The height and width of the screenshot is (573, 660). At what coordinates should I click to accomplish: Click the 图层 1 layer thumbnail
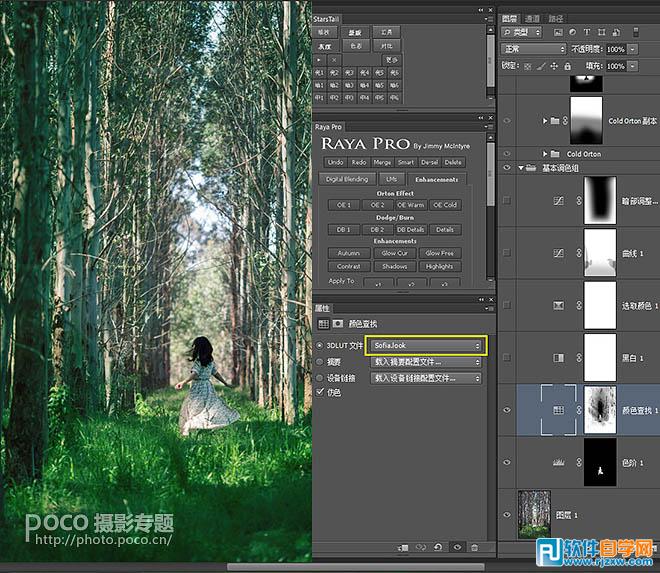tap(534, 514)
